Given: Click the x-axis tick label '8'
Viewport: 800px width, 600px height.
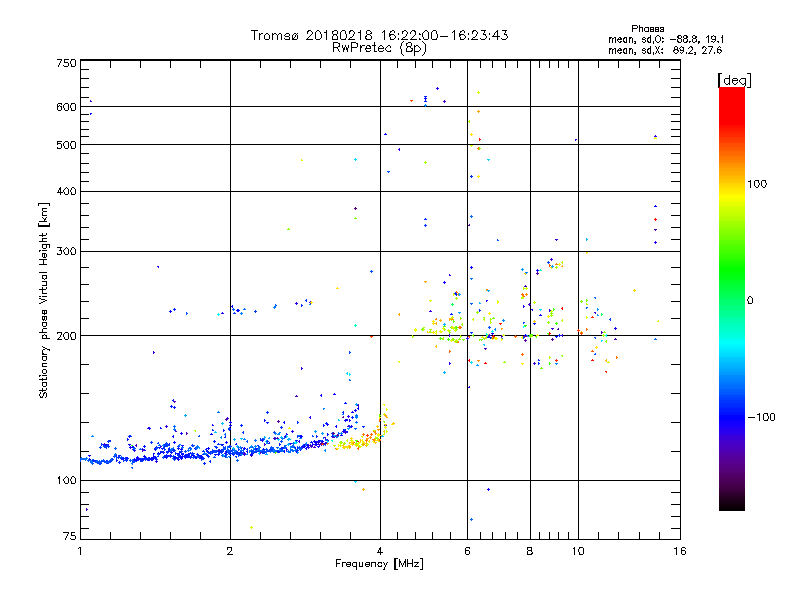Looking at the screenshot, I should point(530,551).
